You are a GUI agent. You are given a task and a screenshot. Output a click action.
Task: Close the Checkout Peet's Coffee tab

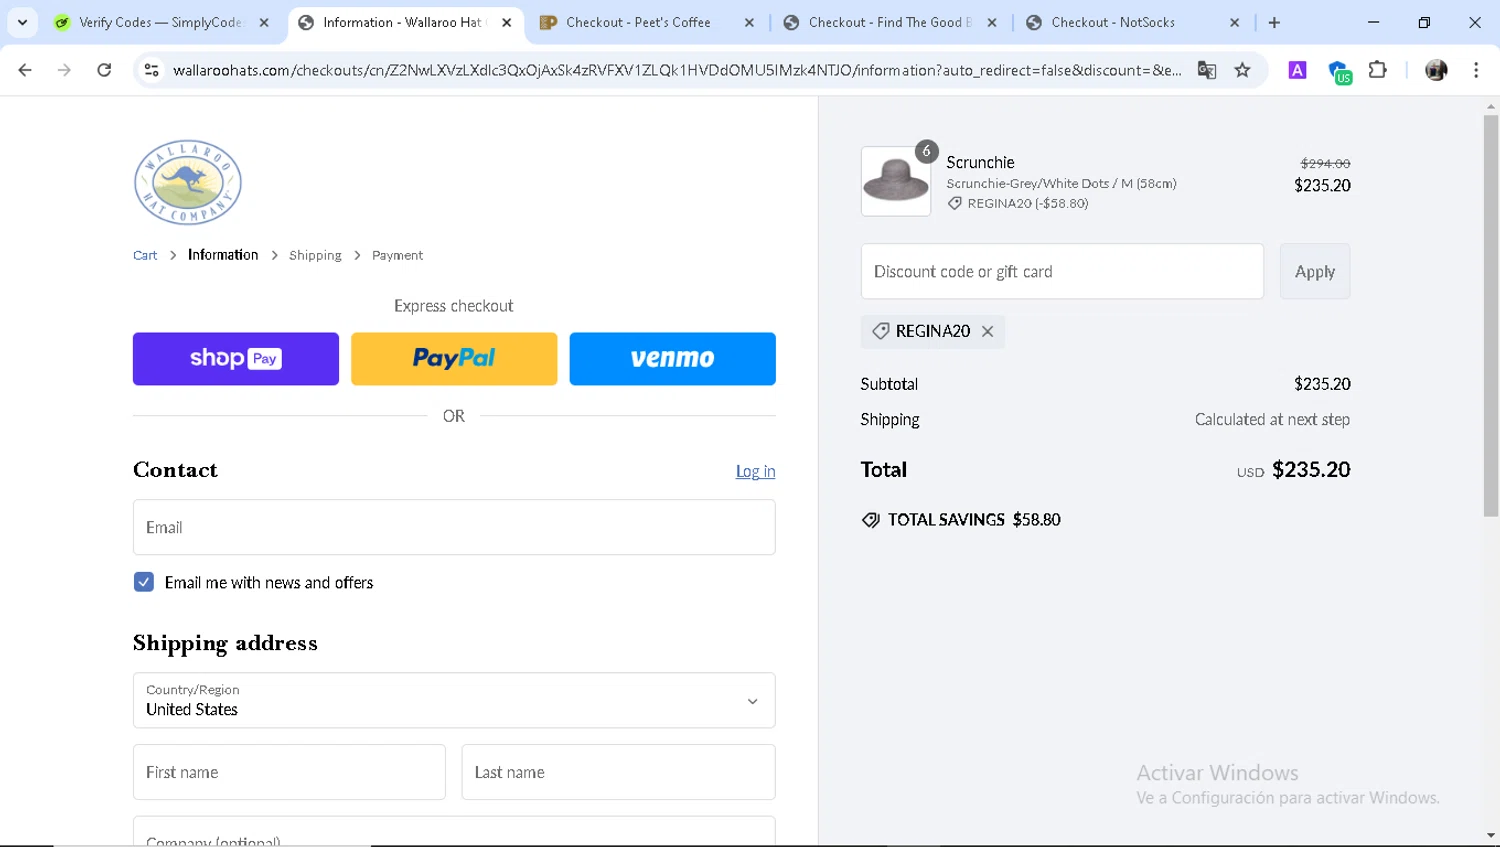click(749, 22)
